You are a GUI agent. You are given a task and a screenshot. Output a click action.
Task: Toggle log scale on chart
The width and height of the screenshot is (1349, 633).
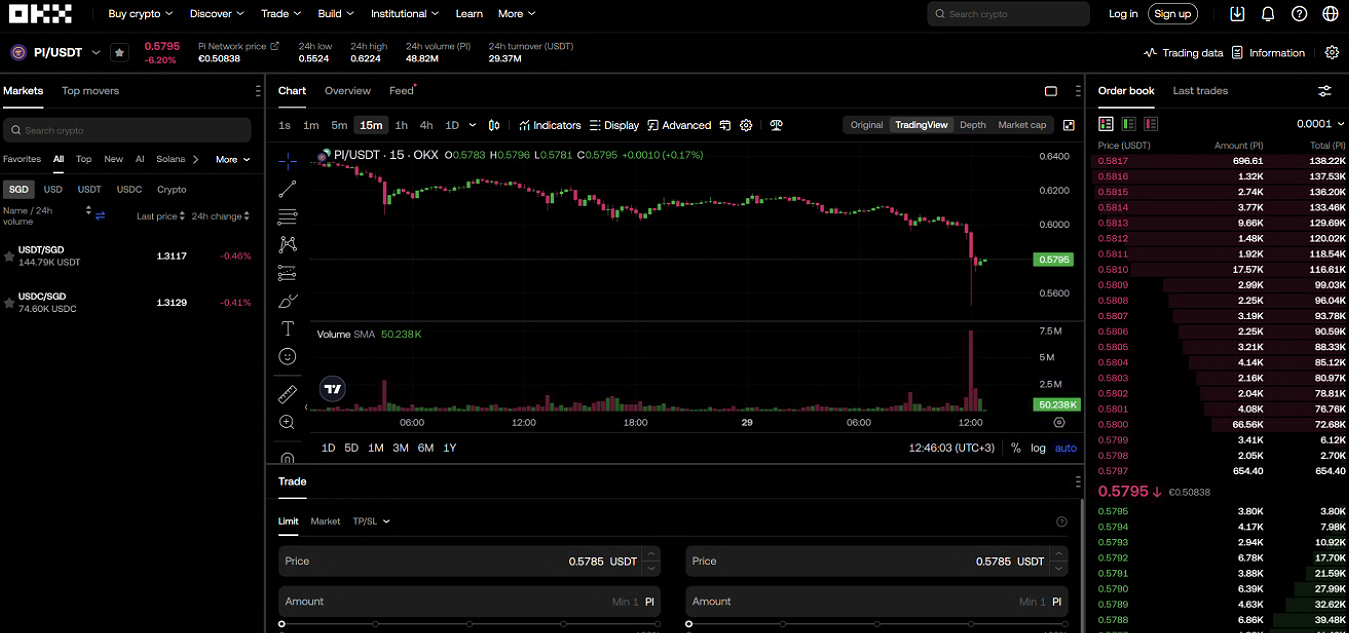(1038, 448)
